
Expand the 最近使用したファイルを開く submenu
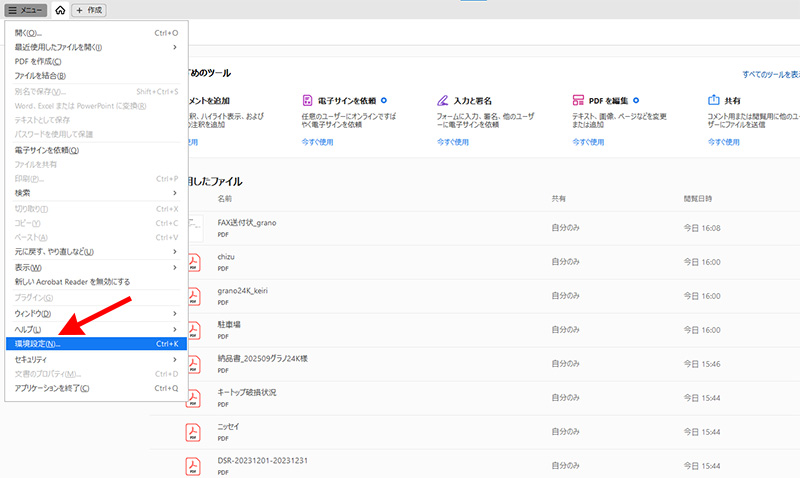[175, 47]
